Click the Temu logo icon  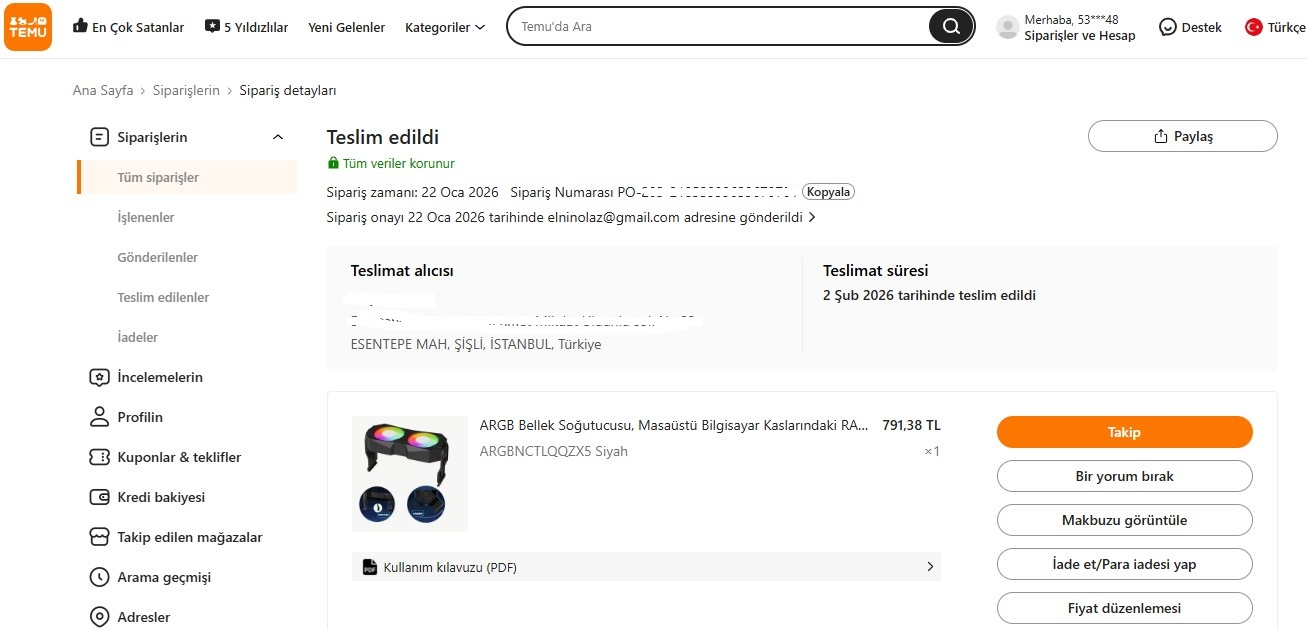tap(28, 27)
